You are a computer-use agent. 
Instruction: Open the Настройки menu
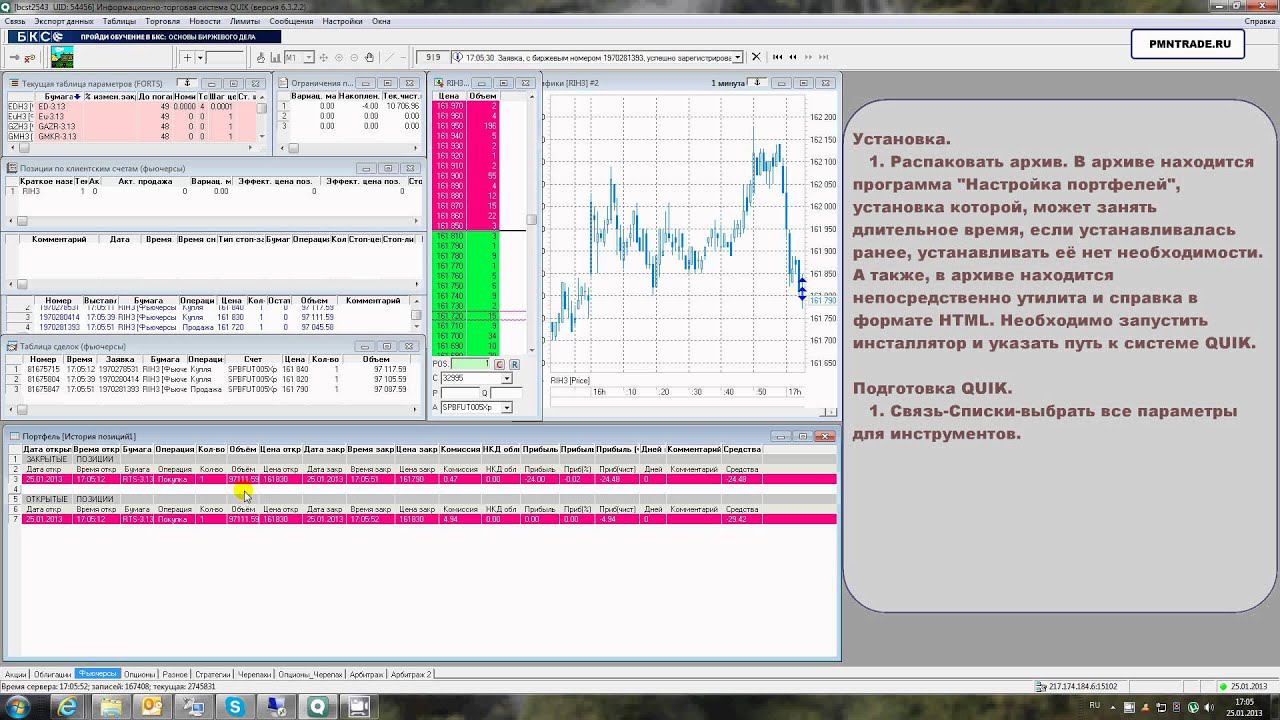343,21
